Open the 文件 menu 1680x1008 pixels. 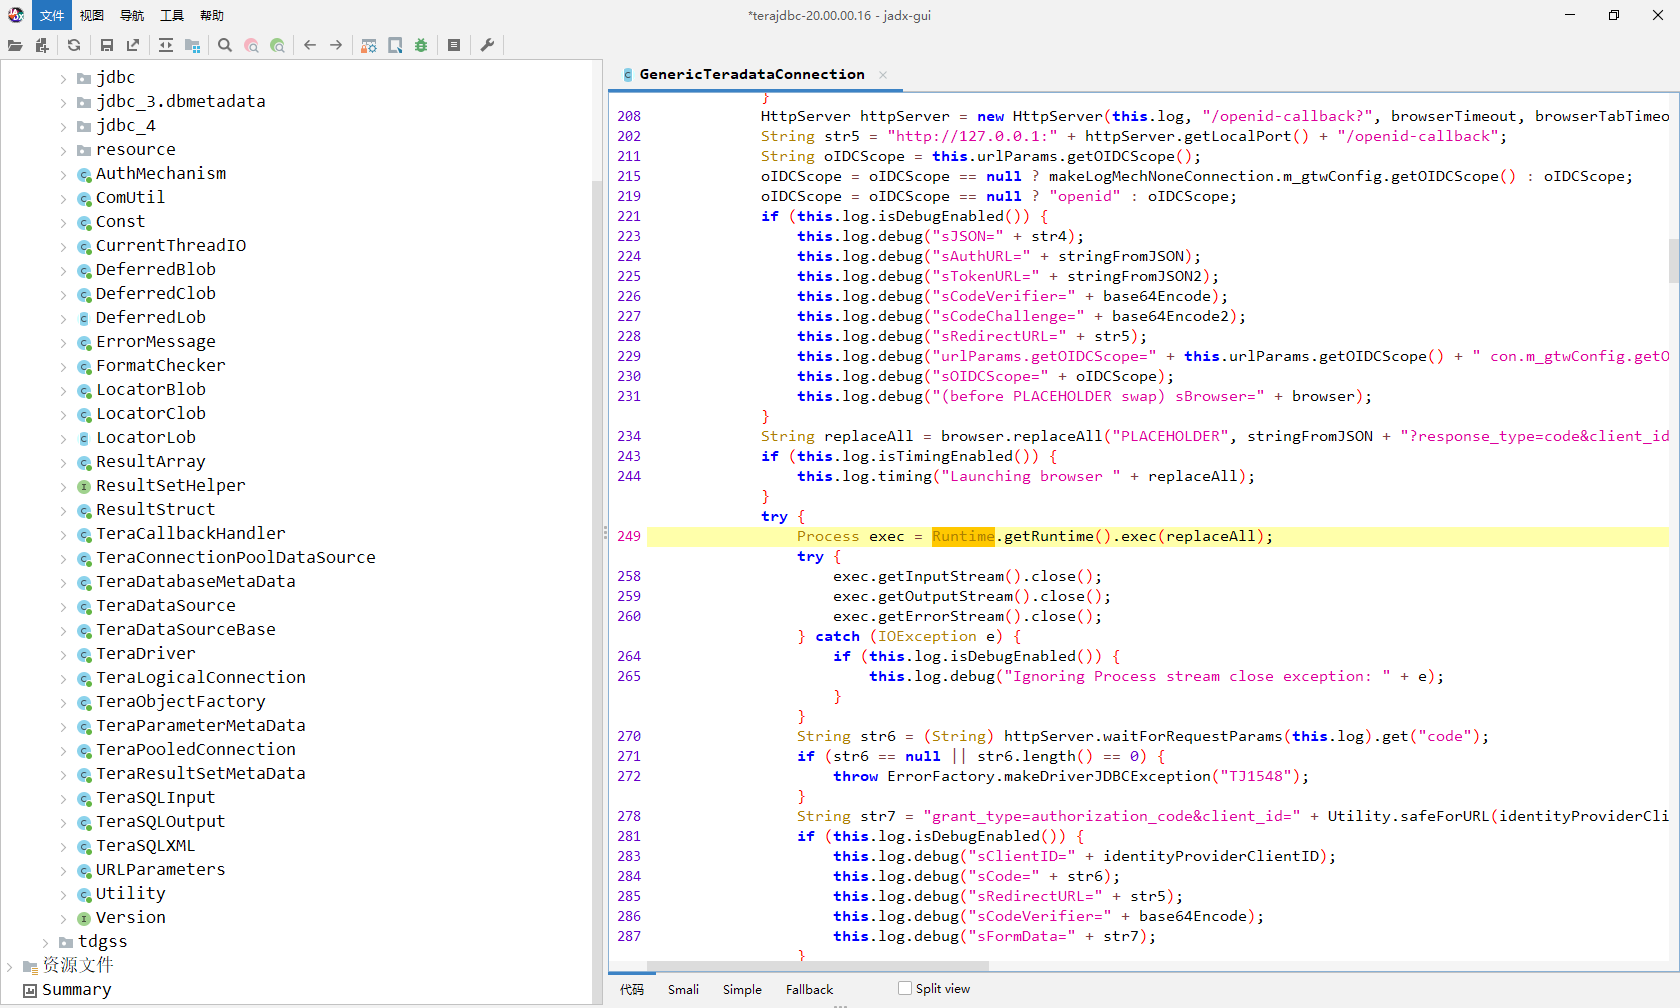(52, 15)
